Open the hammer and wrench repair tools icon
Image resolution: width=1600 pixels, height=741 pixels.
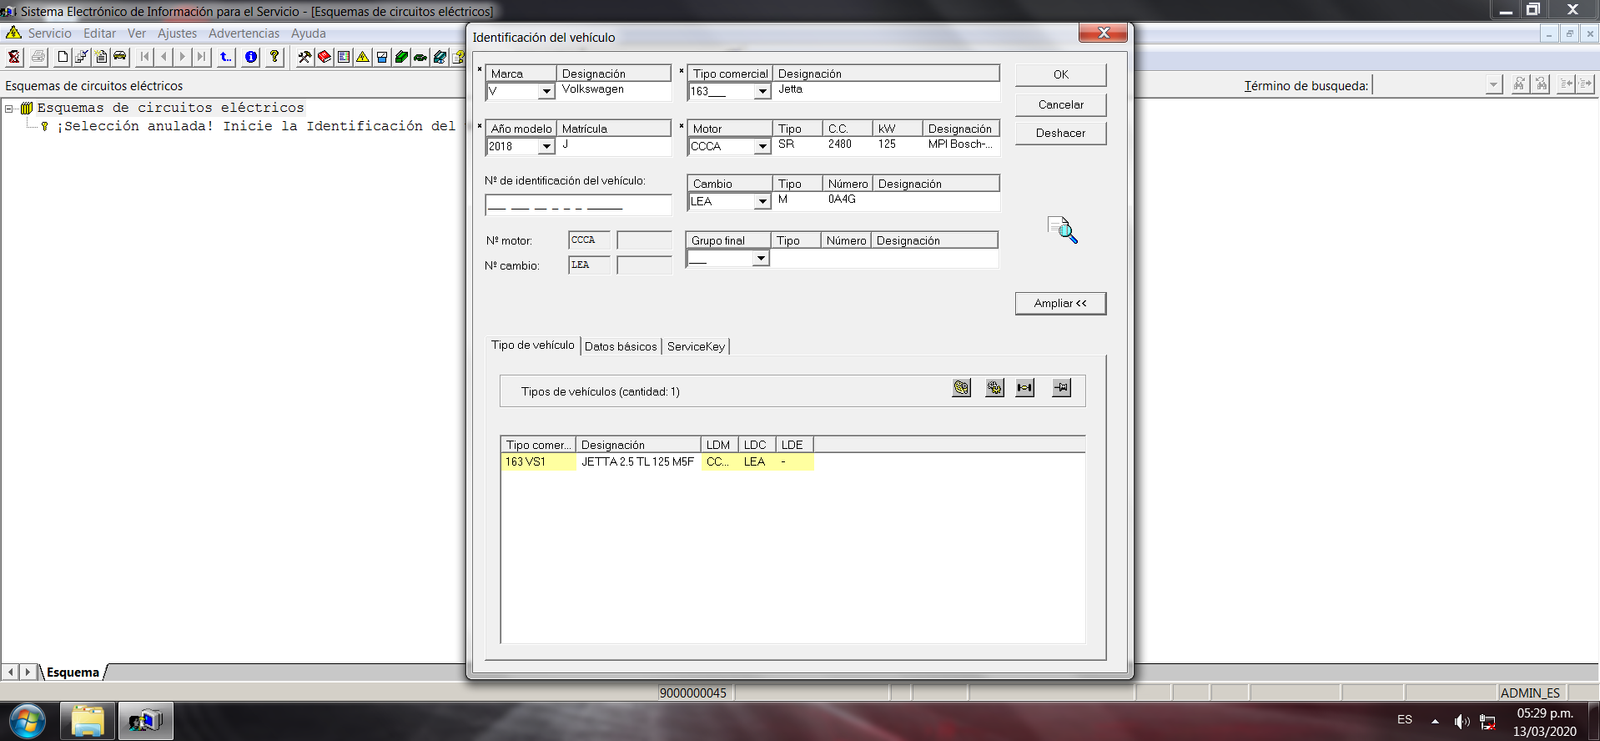[x=305, y=57]
